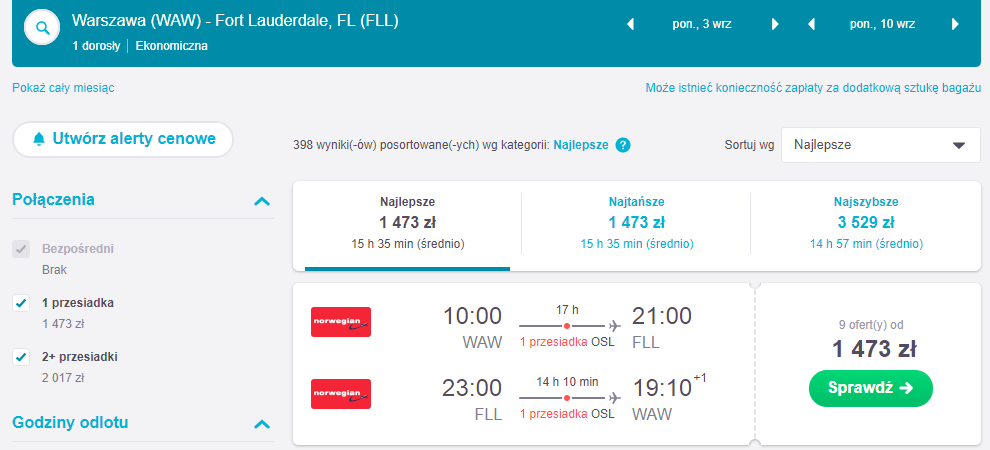Screen dimensions: 990x450
Task: Click the outbound Norwegian airline logo
Action: click(x=341, y=322)
